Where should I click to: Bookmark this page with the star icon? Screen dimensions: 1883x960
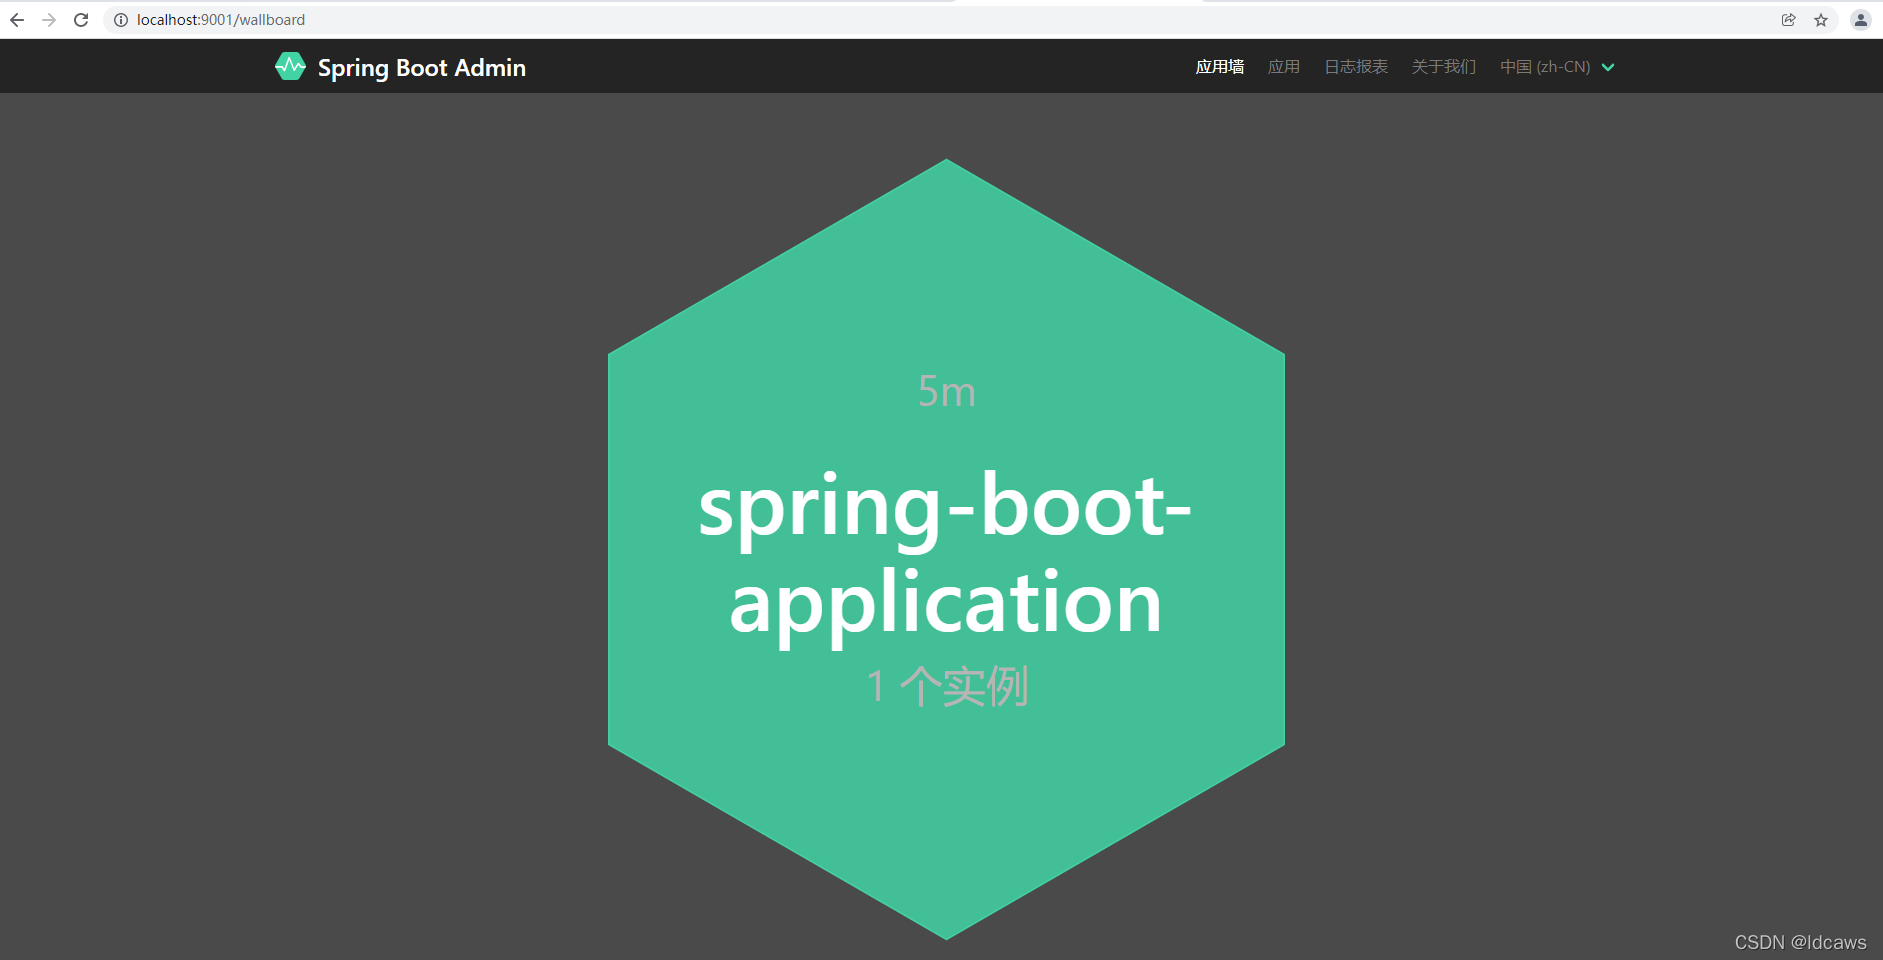click(x=1821, y=20)
